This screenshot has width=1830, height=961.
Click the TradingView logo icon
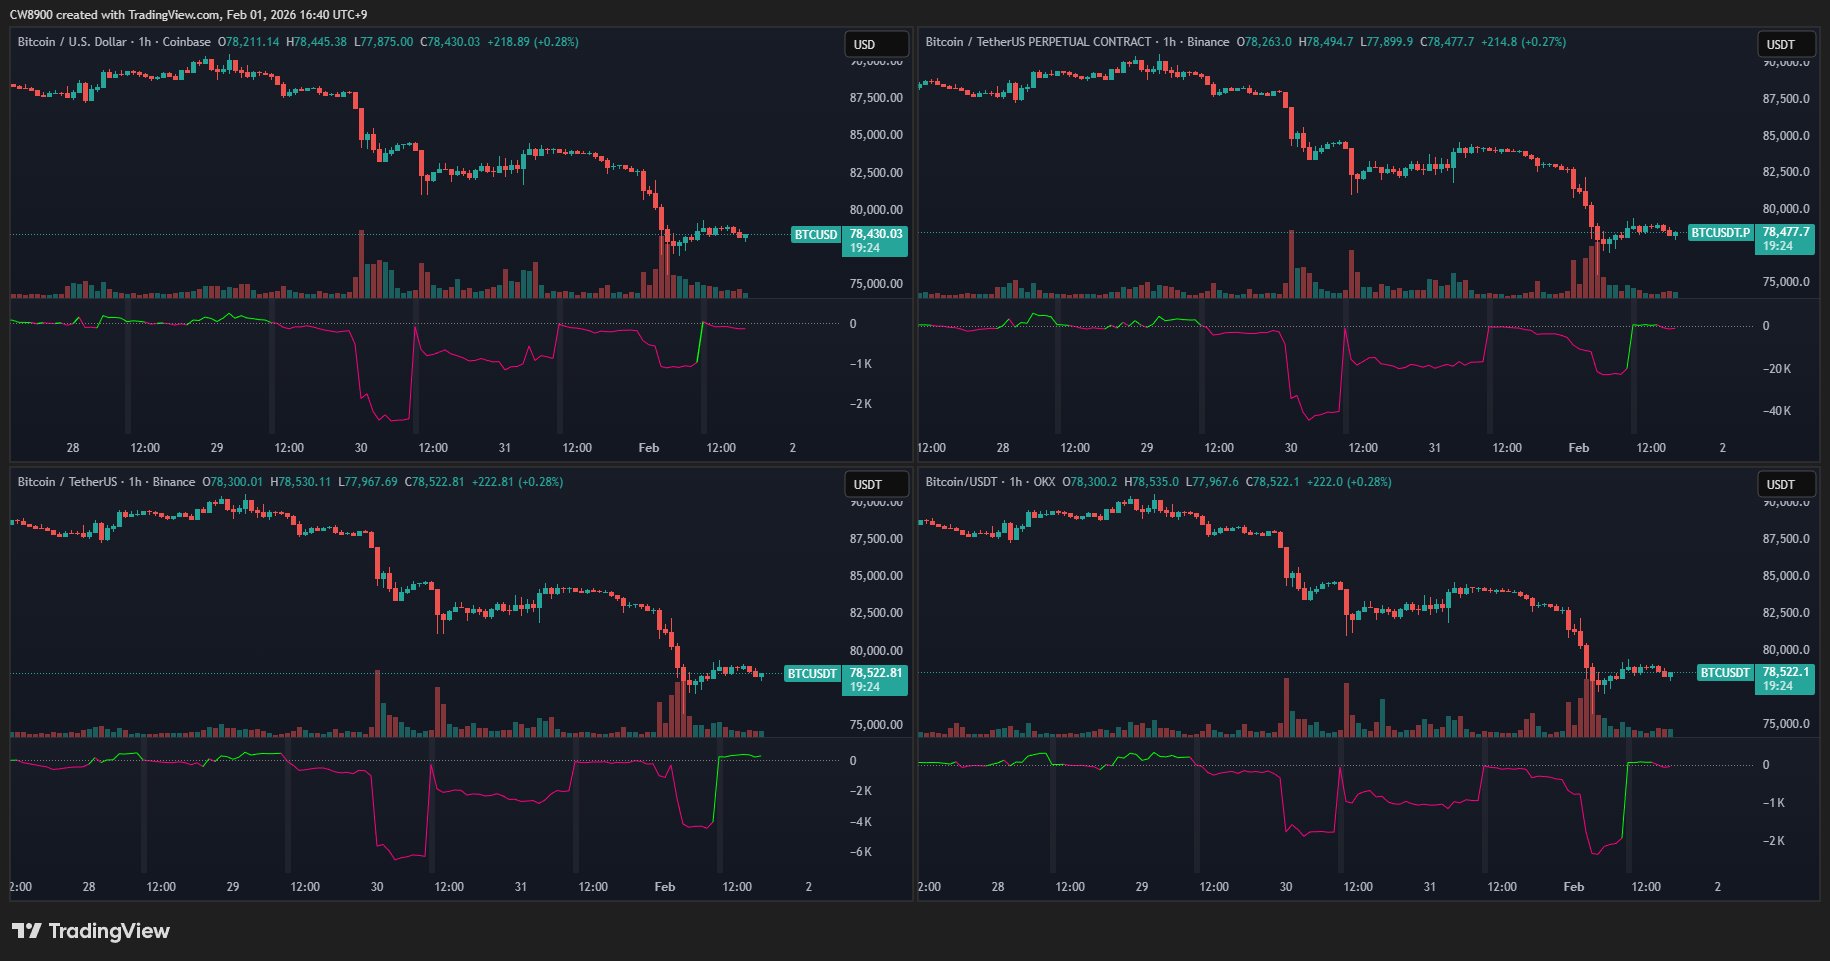pos(27,931)
